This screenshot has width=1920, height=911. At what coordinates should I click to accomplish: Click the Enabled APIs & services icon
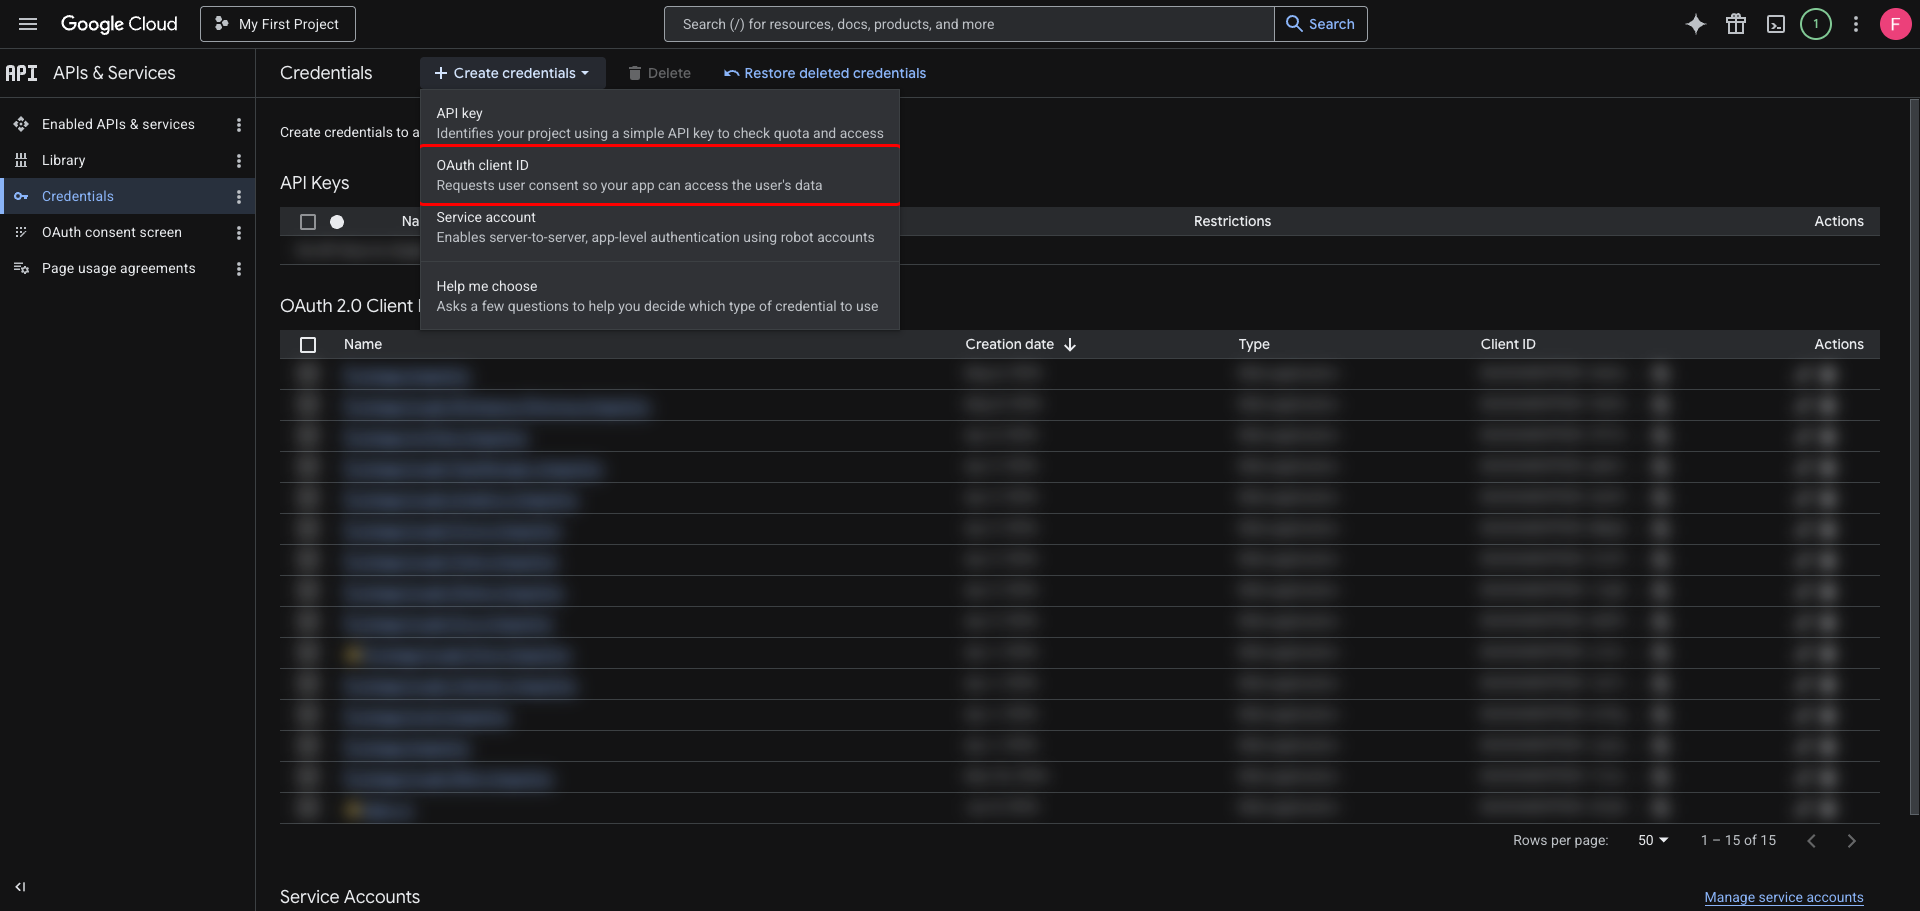point(21,124)
